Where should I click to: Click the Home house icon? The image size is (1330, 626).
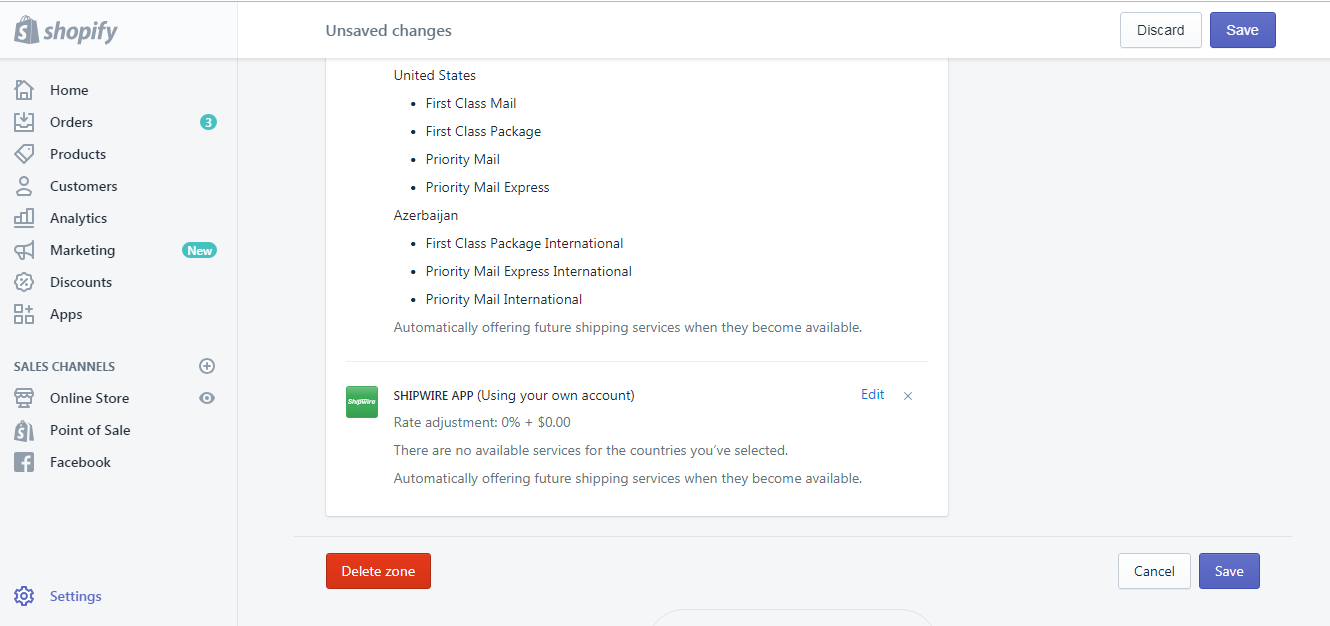(x=24, y=90)
